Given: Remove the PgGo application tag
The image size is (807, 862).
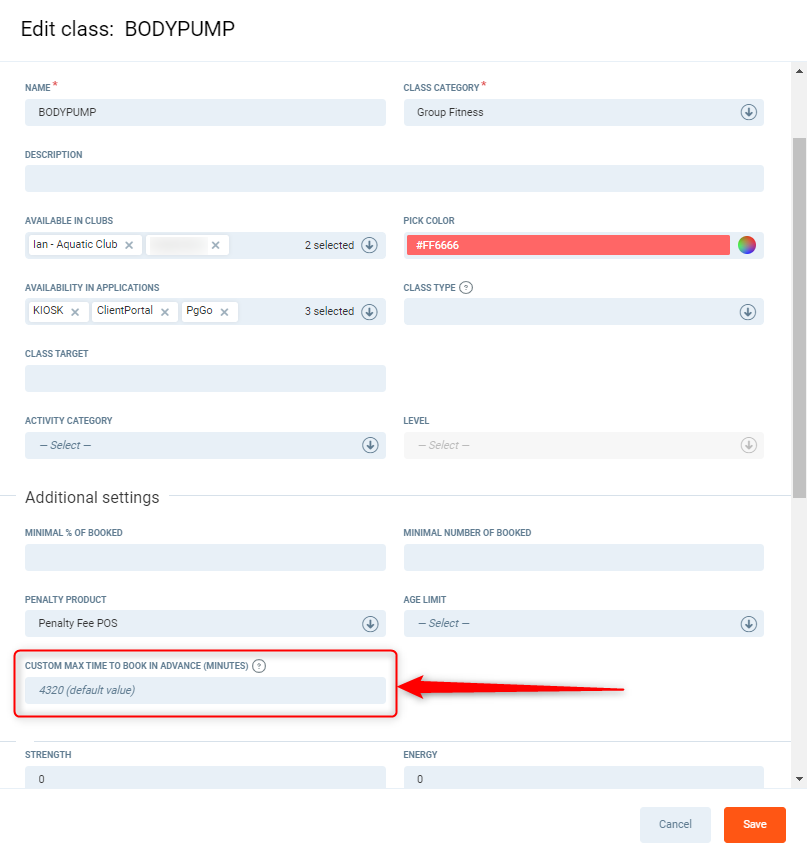Looking at the screenshot, I should coord(224,312).
